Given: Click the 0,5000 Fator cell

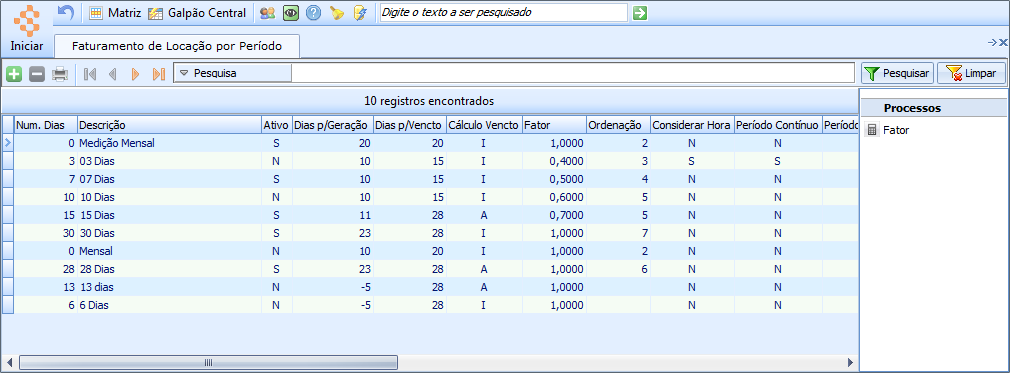Looking at the screenshot, I should click(554, 179).
